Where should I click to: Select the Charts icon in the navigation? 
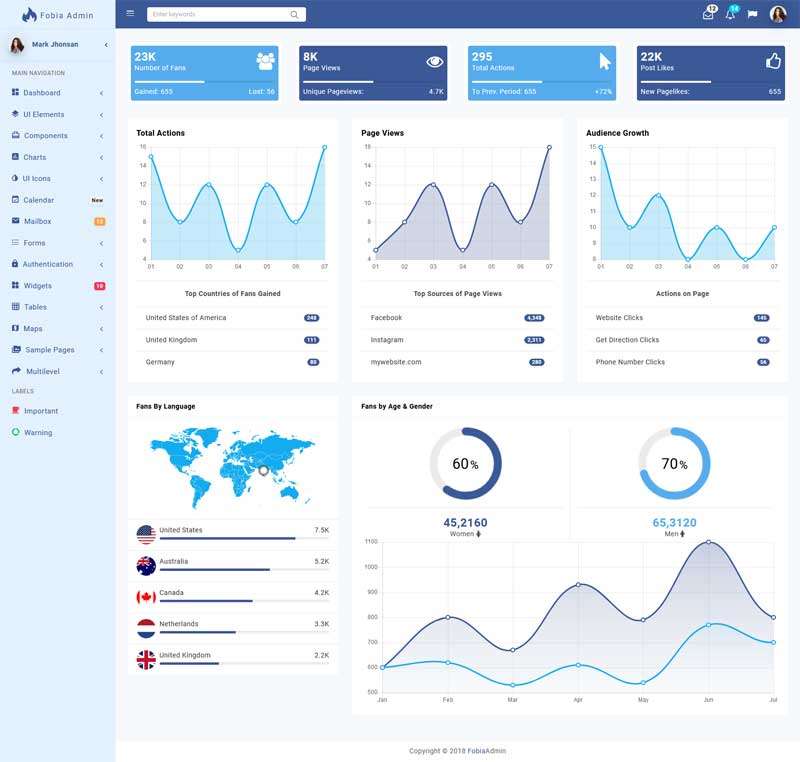(x=14, y=156)
